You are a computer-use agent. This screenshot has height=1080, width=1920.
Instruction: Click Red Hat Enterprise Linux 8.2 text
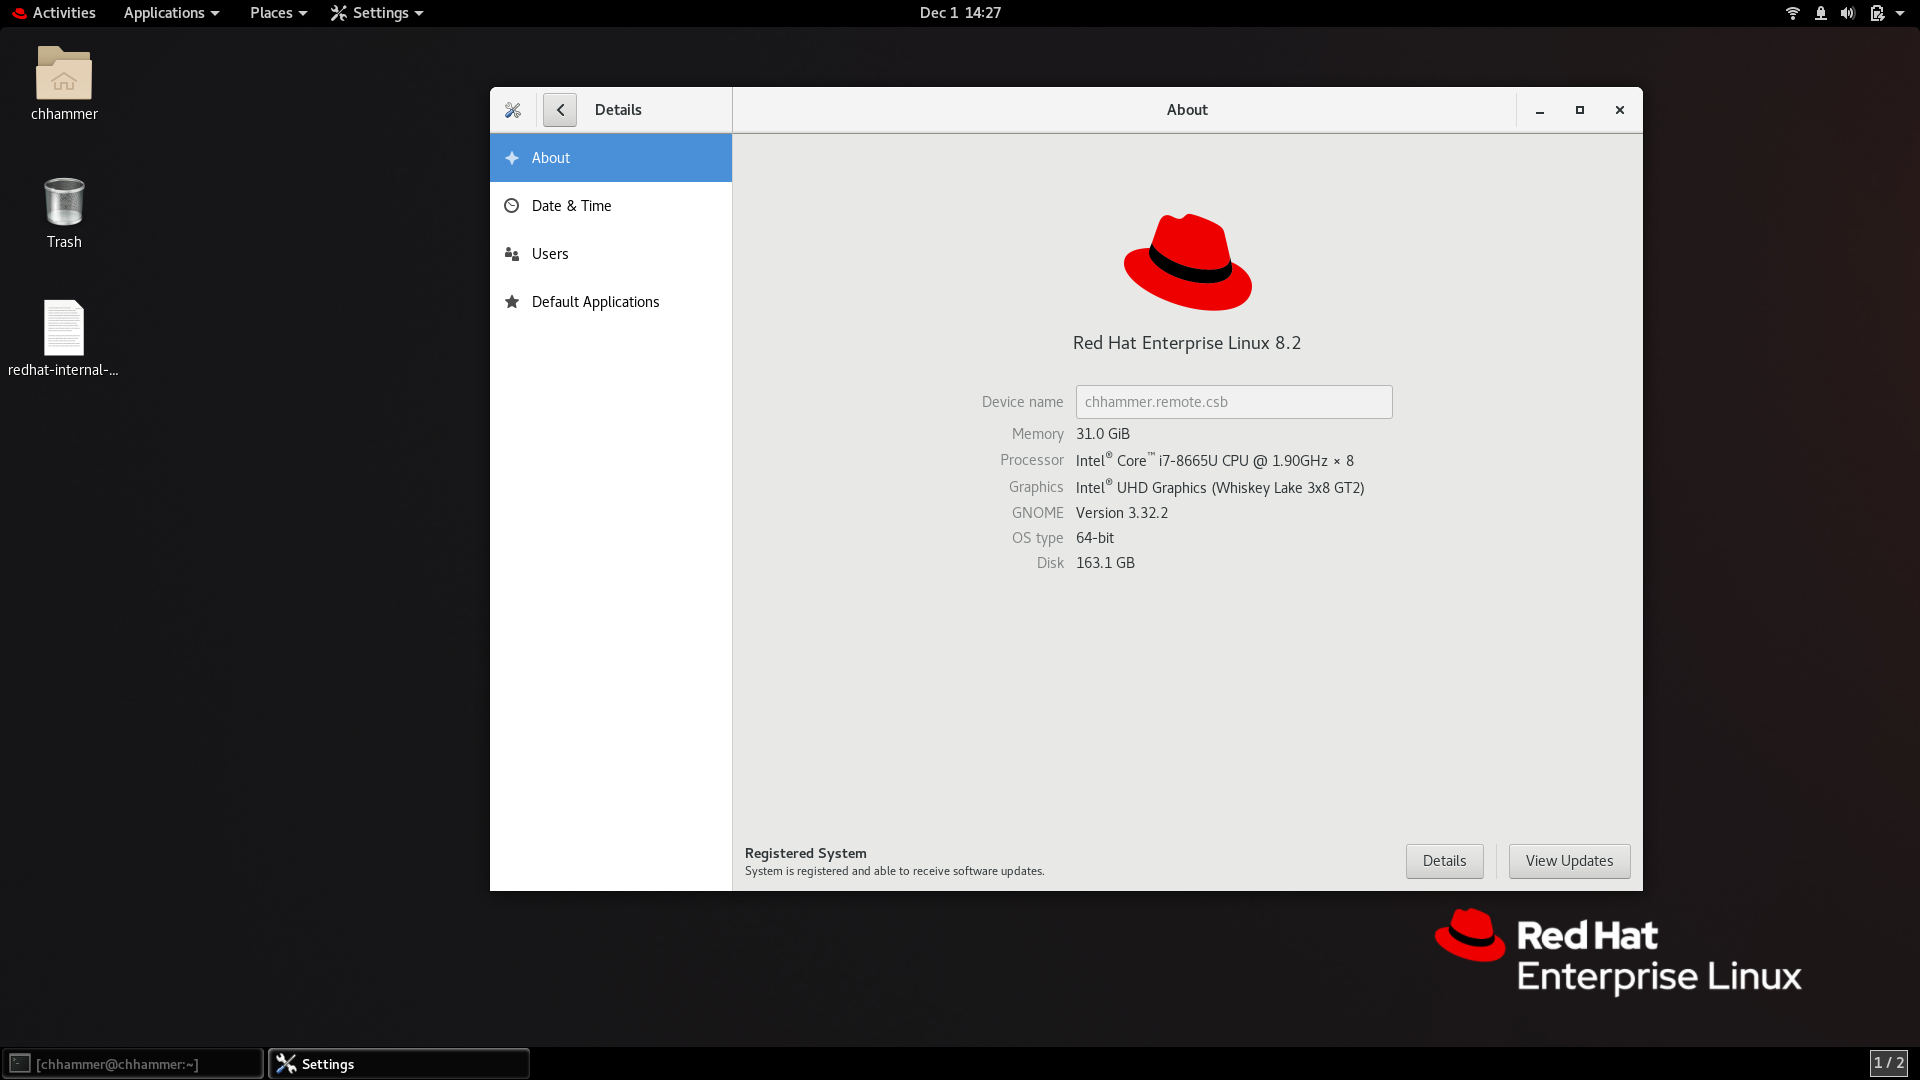pyautogui.click(x=1187, y=343)
